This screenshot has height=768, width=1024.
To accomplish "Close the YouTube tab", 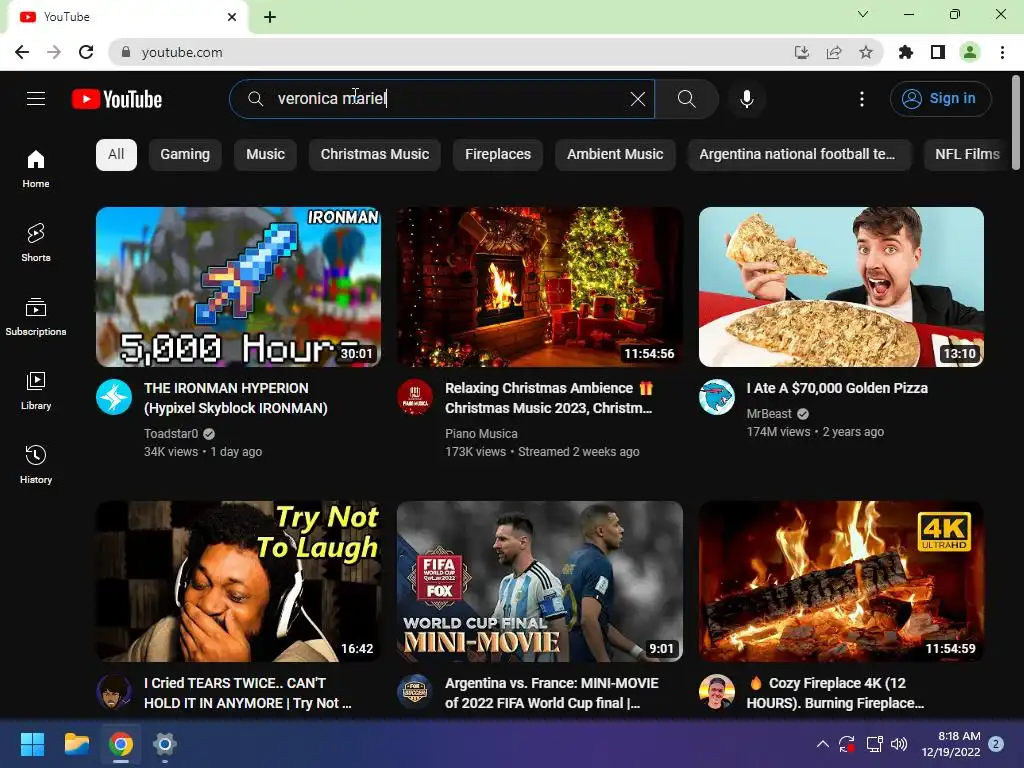I will coord(232,17).
